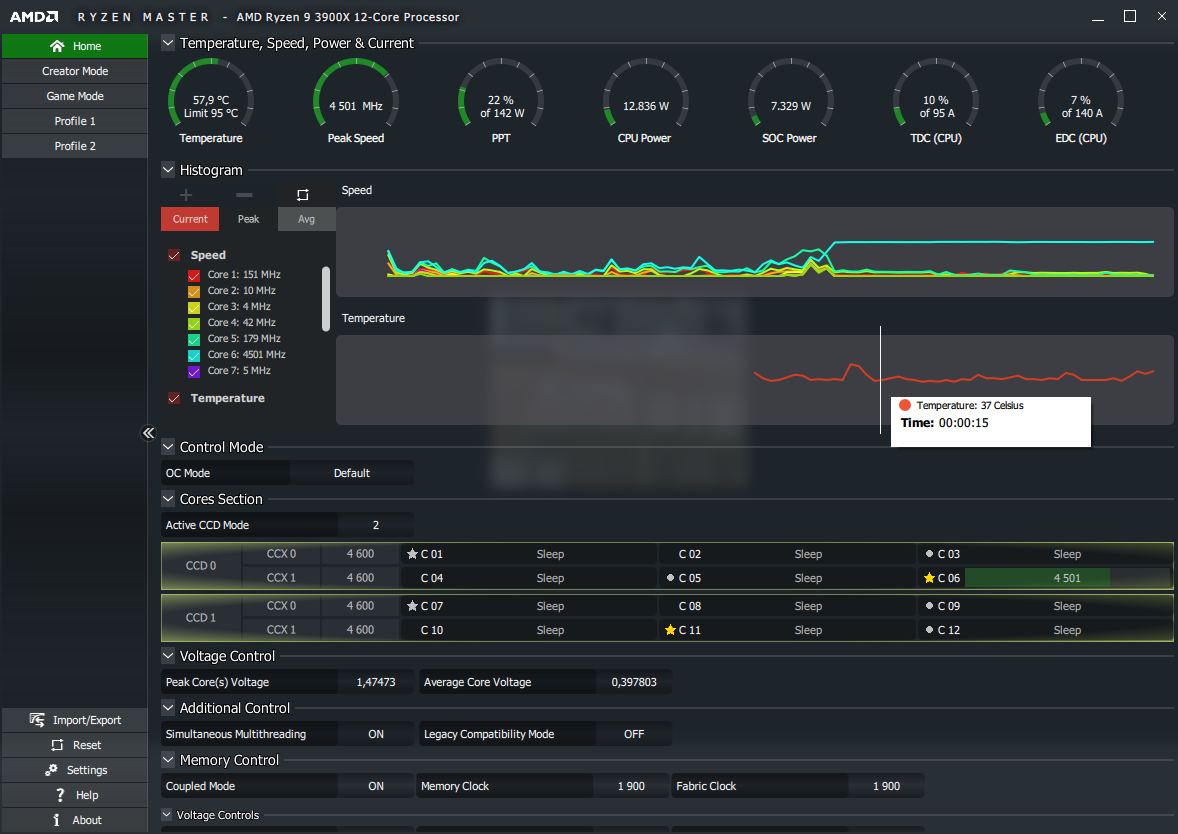Click the histogram zoom-in plus icon
Image resolution: width=1178 pixels, height=834 pixels.
point(186,195)
